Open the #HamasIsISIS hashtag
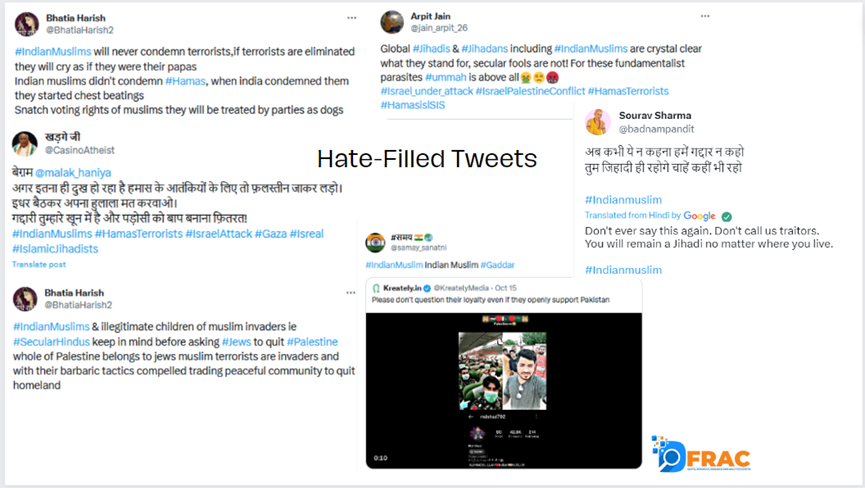The image size is (865, 488). pyautogui.click(x=413, y=105)
